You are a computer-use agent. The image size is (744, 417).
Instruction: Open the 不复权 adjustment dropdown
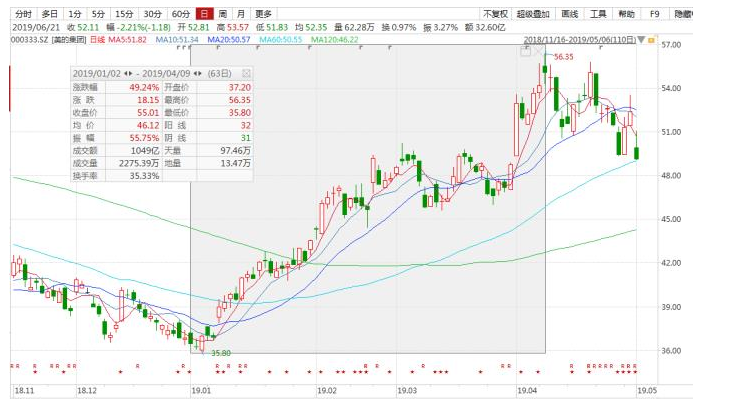tap(495, 15)
